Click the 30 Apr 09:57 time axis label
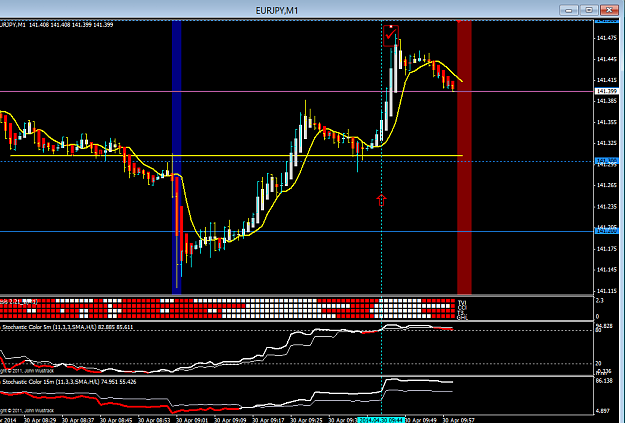Image resolution: width=625 pixels, height=423 pixels. pos(459,420)
